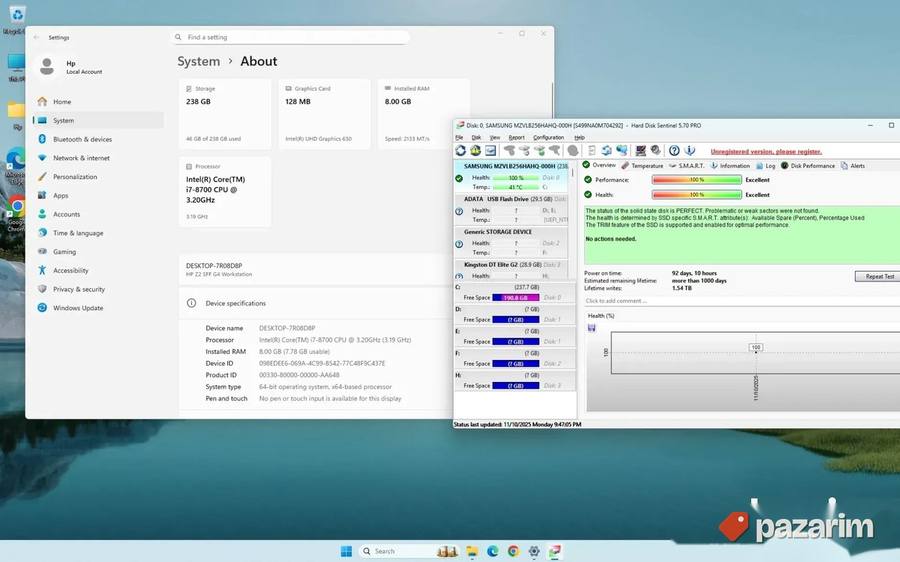Screen dimensions: 900x562
Task: Click the help question mark toolbar icon
Action: tap(674, 150)
